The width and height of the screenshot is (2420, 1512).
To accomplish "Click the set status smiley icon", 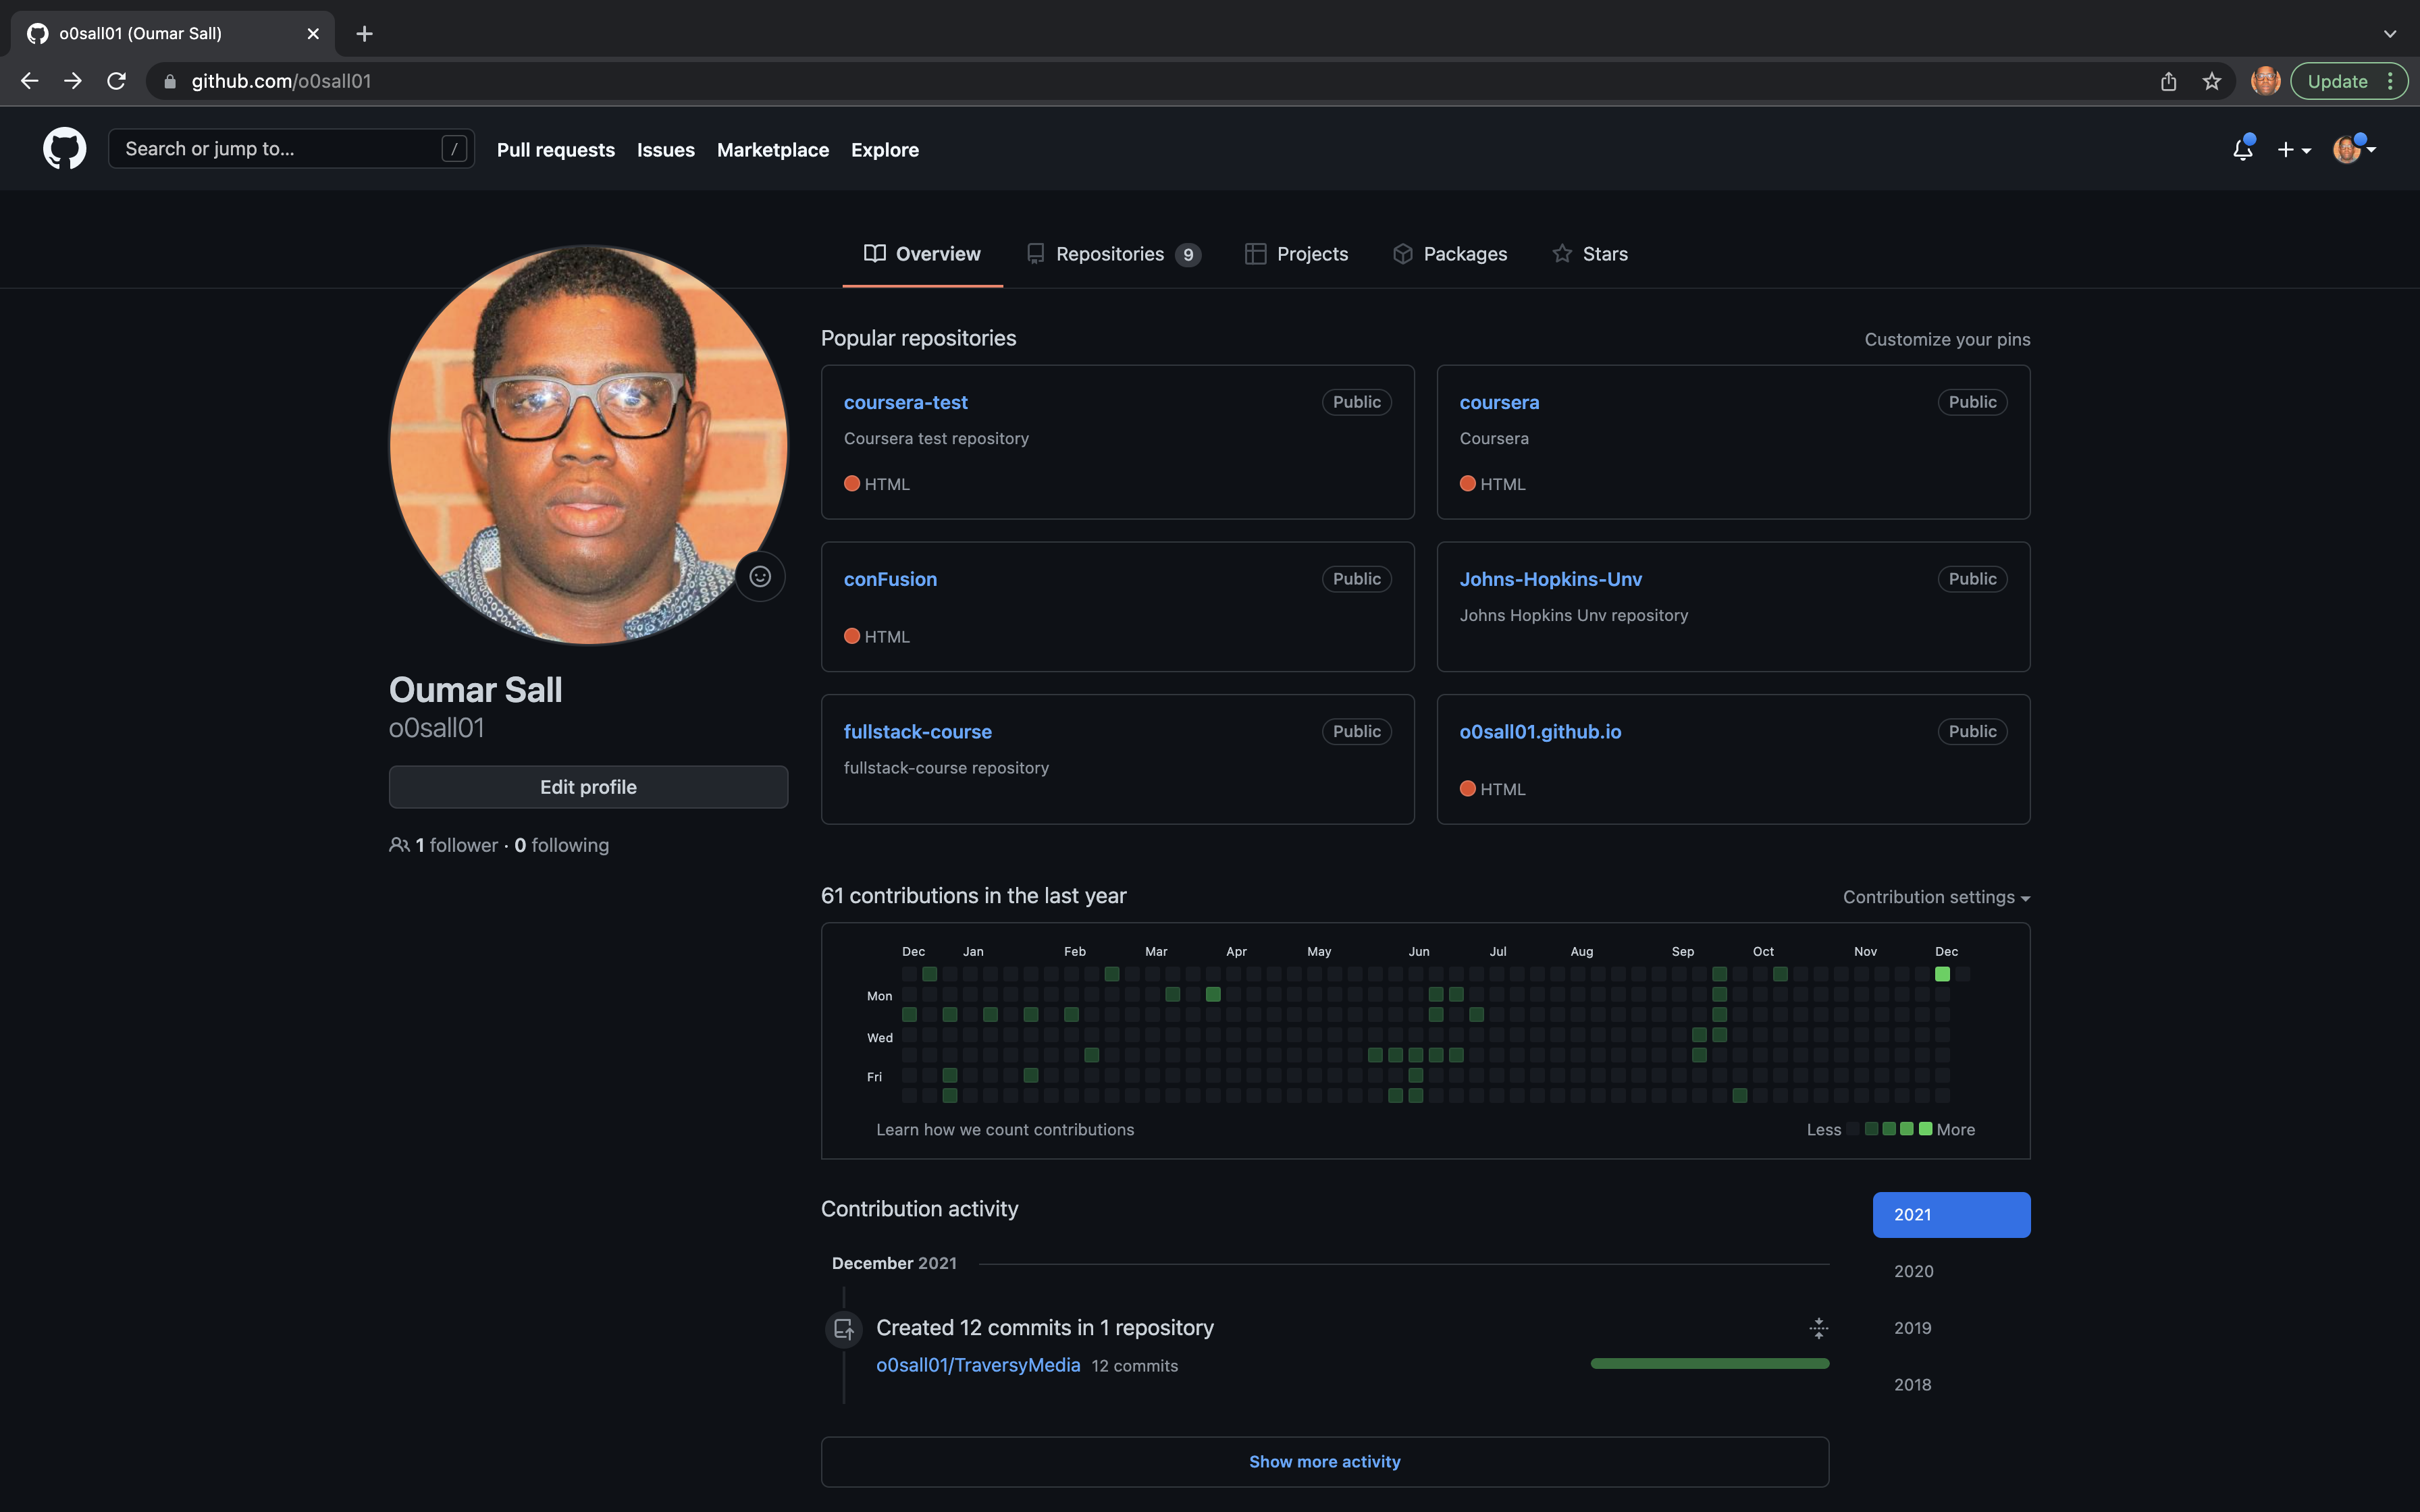I will [760, 577].
